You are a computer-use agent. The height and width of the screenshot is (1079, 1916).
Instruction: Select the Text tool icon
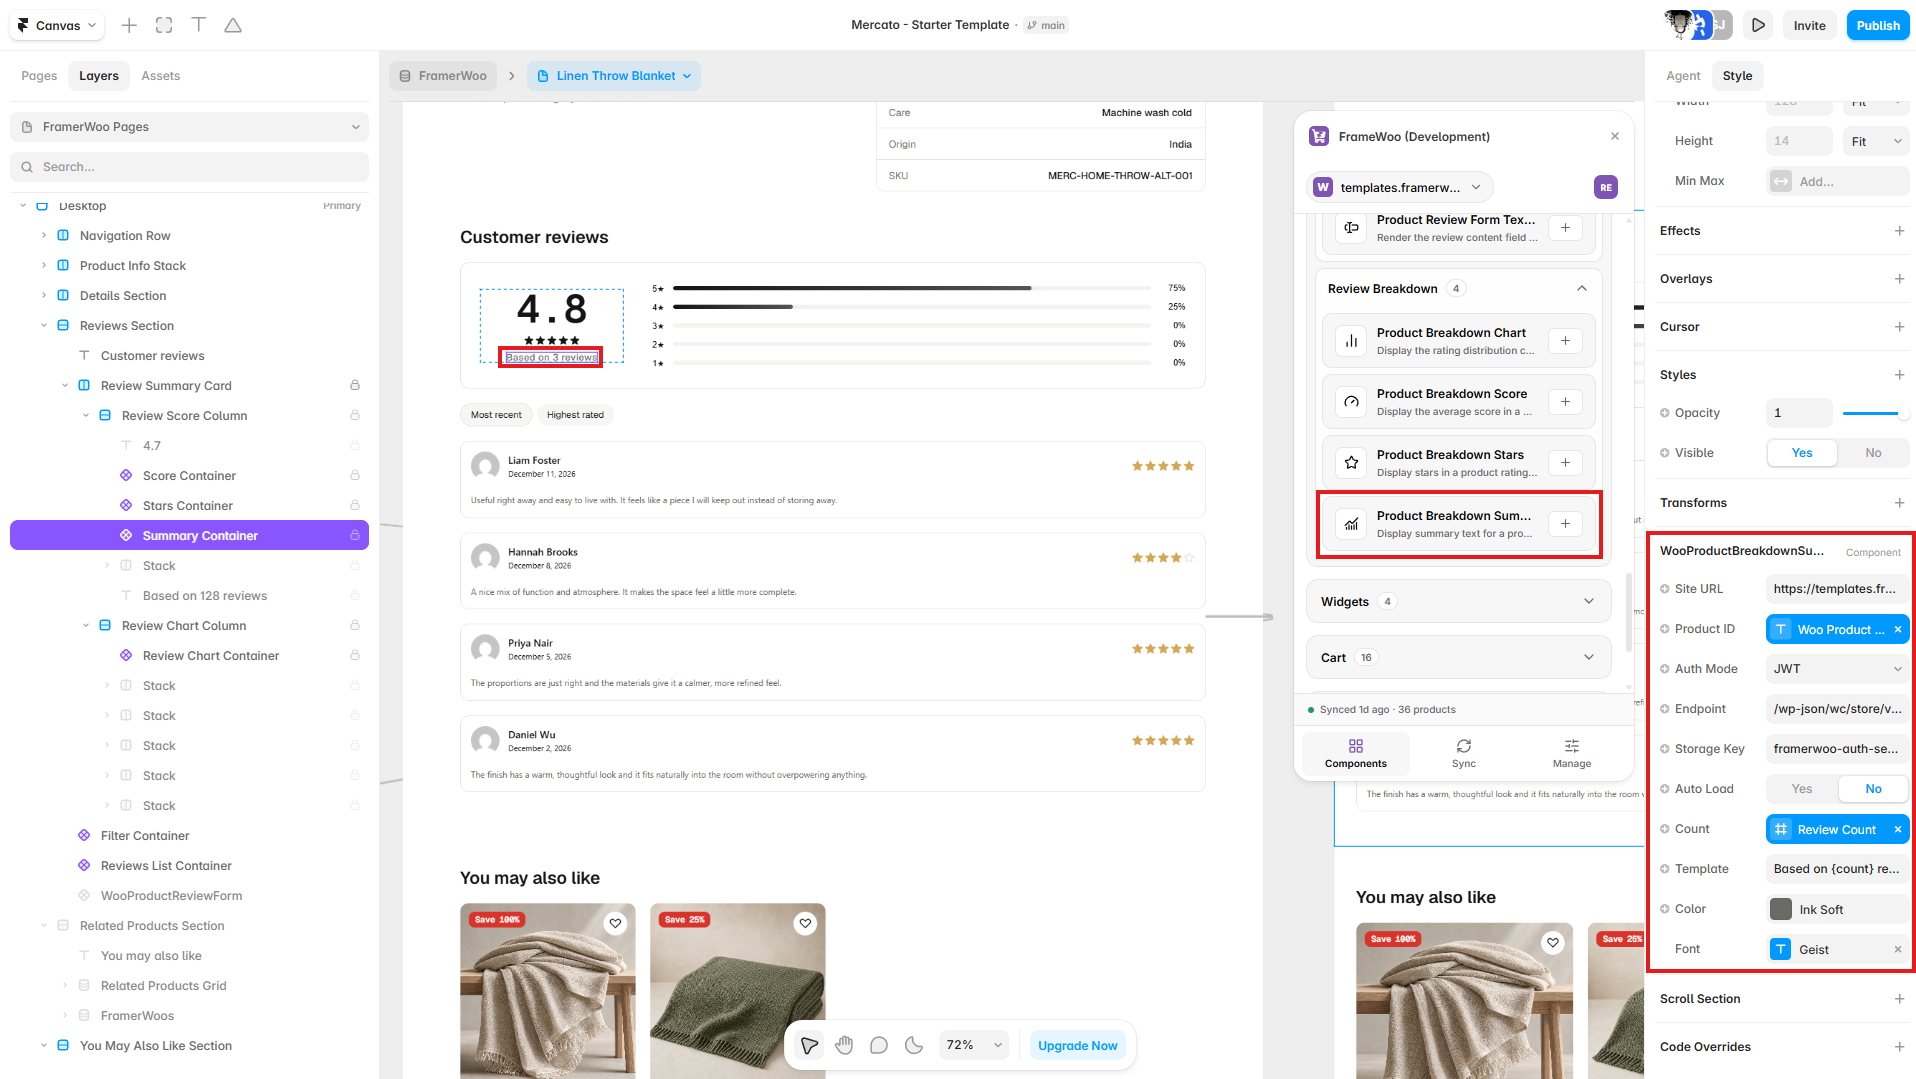point(199,25)
